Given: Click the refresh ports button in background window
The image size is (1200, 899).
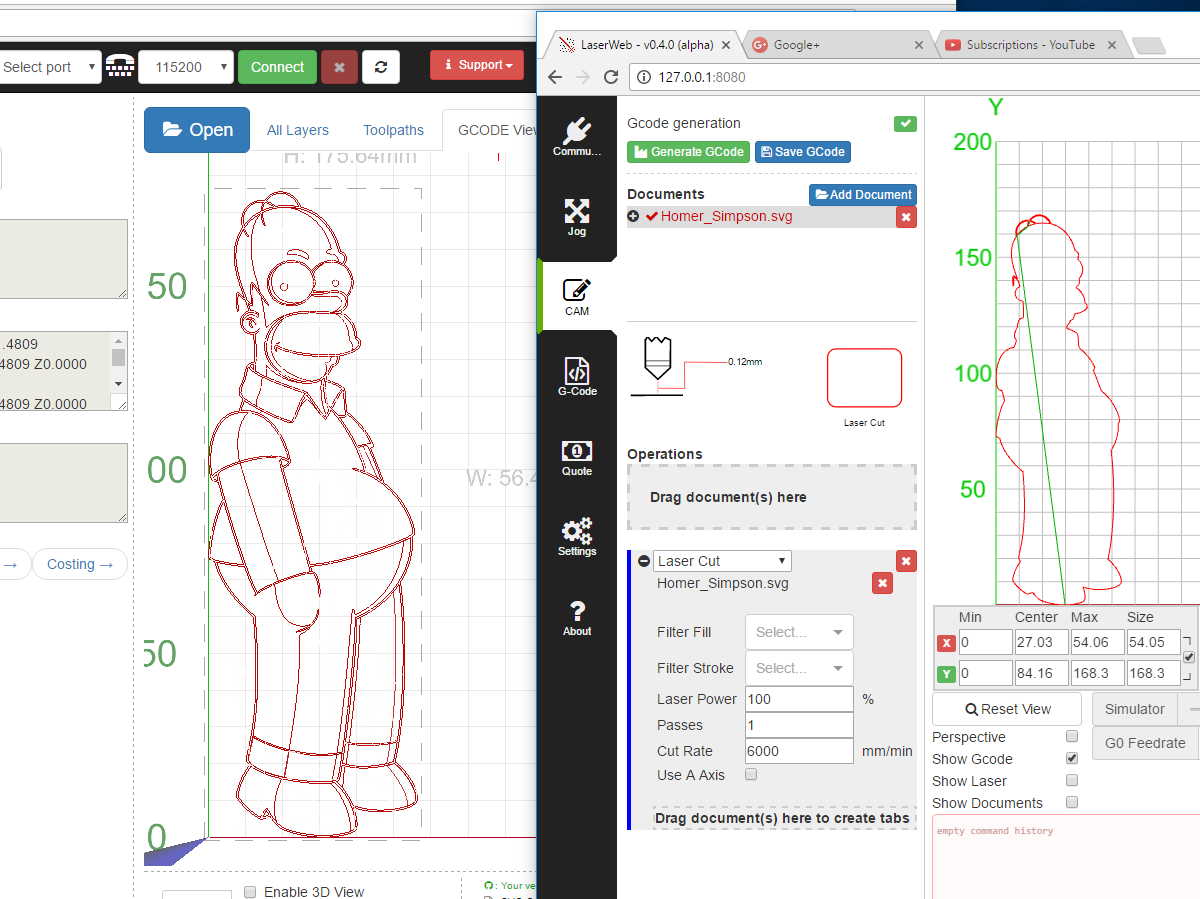Looking at the screenshot, I should [381, 67].
